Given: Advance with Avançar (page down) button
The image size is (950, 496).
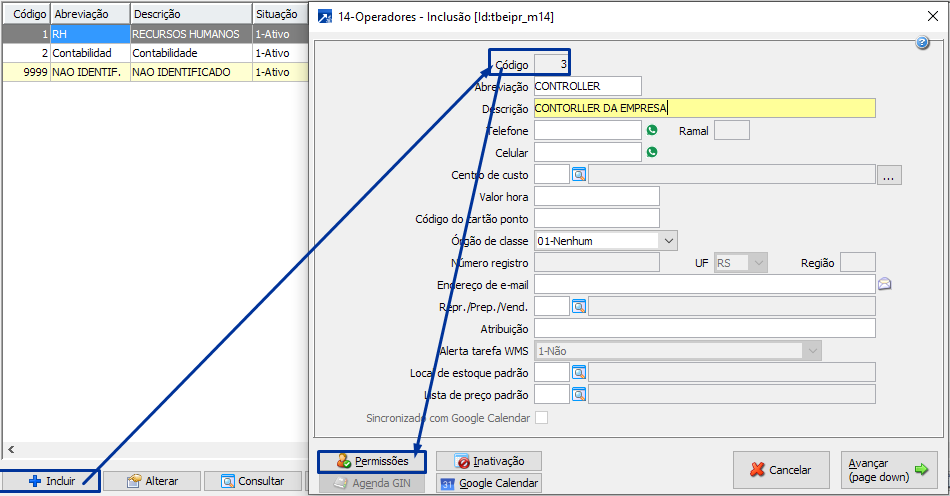Looking at the screenshot, I should [889, 470].
